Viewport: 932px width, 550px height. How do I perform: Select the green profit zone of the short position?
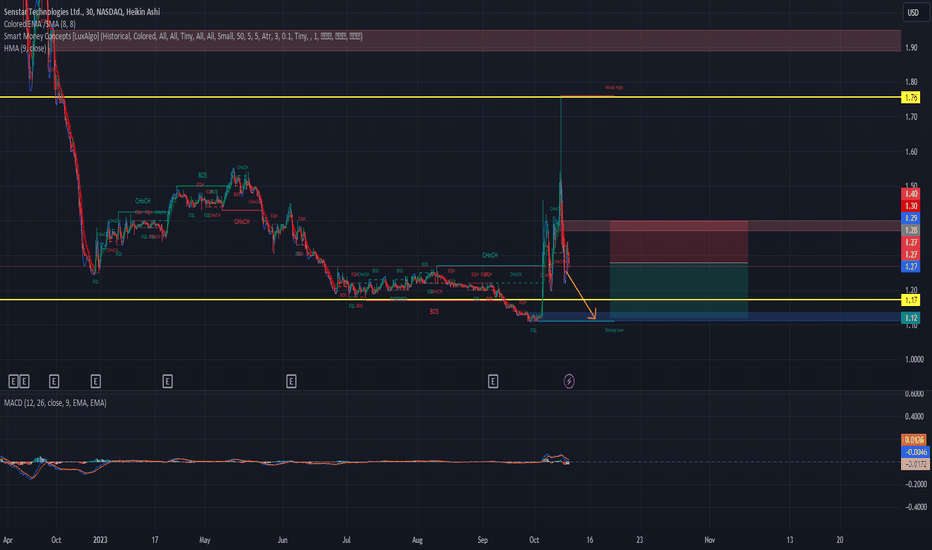(679, 291)
